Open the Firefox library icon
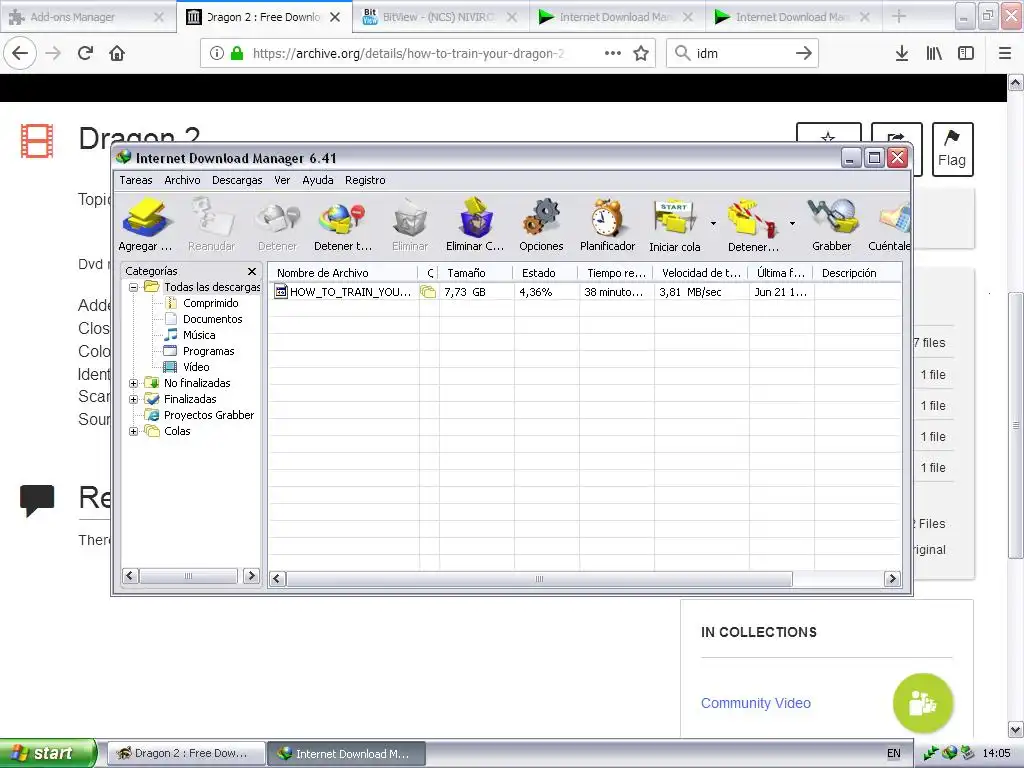The height and width of the screenshot is (768, 1024). pos(934,53)
